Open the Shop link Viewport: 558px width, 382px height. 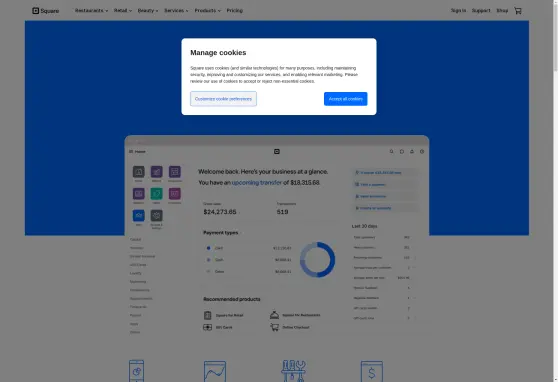pyautogui.click(x=502, y=11)
